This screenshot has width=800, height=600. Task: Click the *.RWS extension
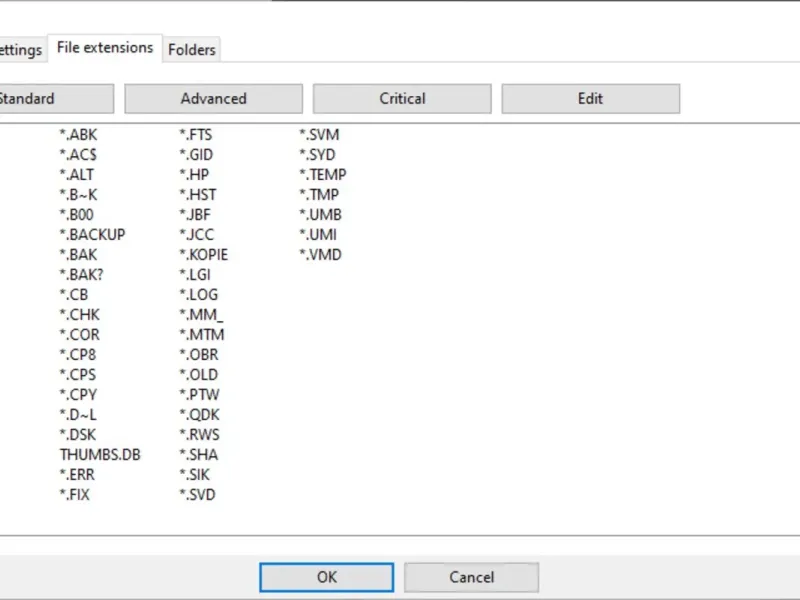coord(199,435)
